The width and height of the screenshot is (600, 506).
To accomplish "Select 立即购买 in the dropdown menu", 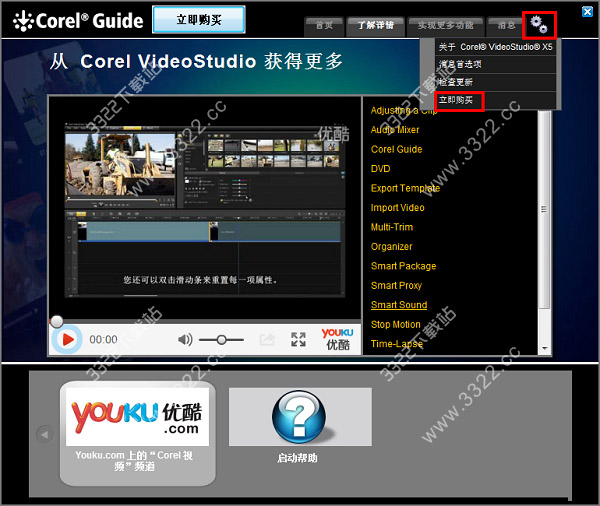I will click(x=456, y=100).
